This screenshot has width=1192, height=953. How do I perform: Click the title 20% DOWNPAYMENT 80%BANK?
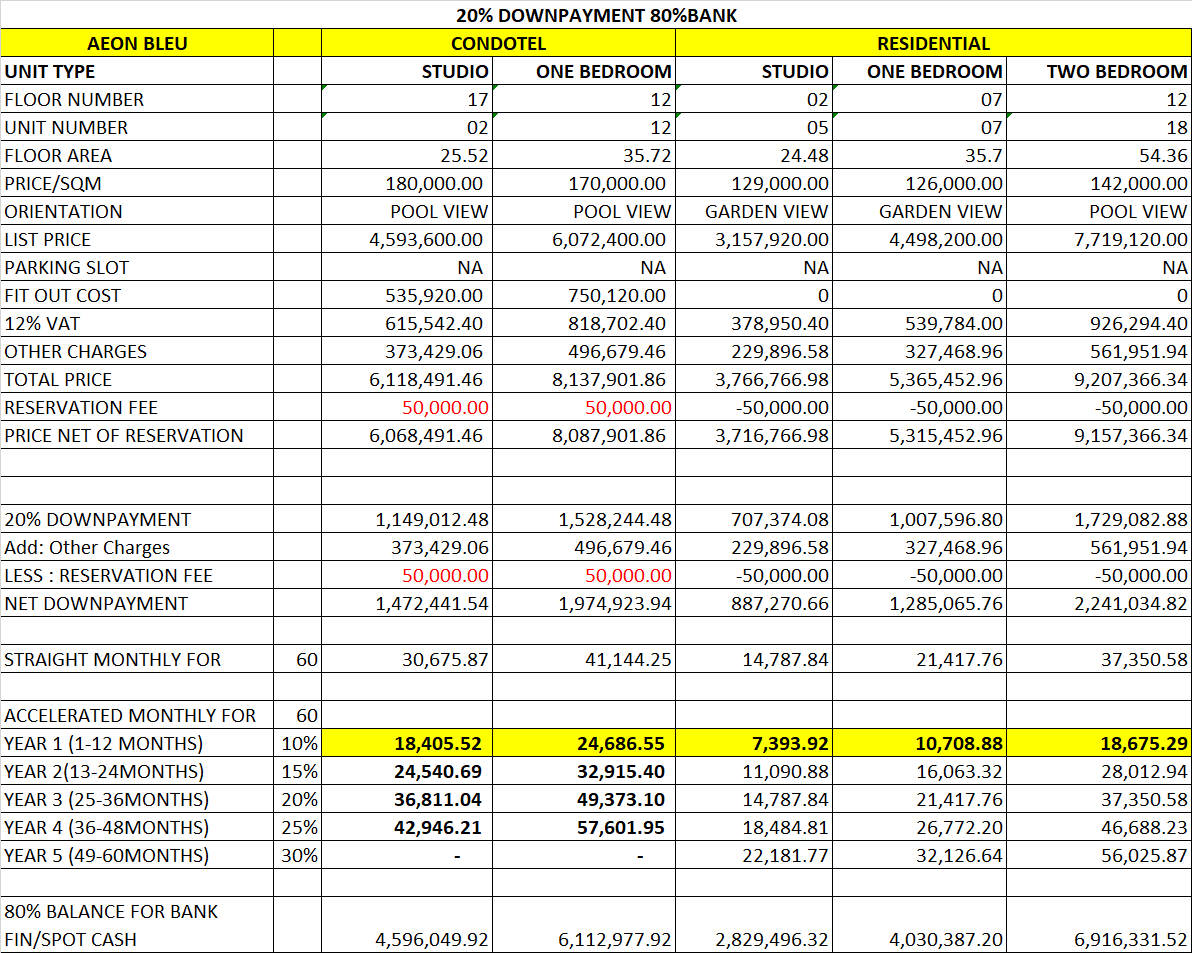596,15
